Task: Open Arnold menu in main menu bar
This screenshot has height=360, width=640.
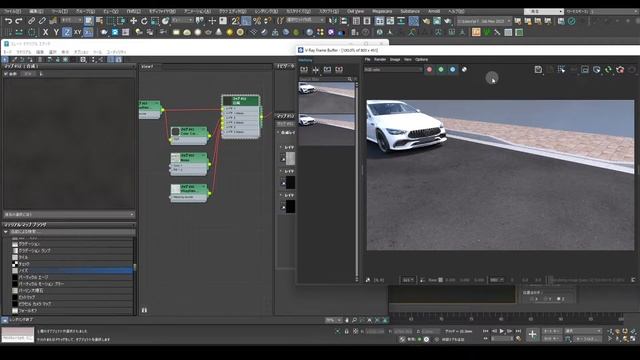Action: [434, 11]
